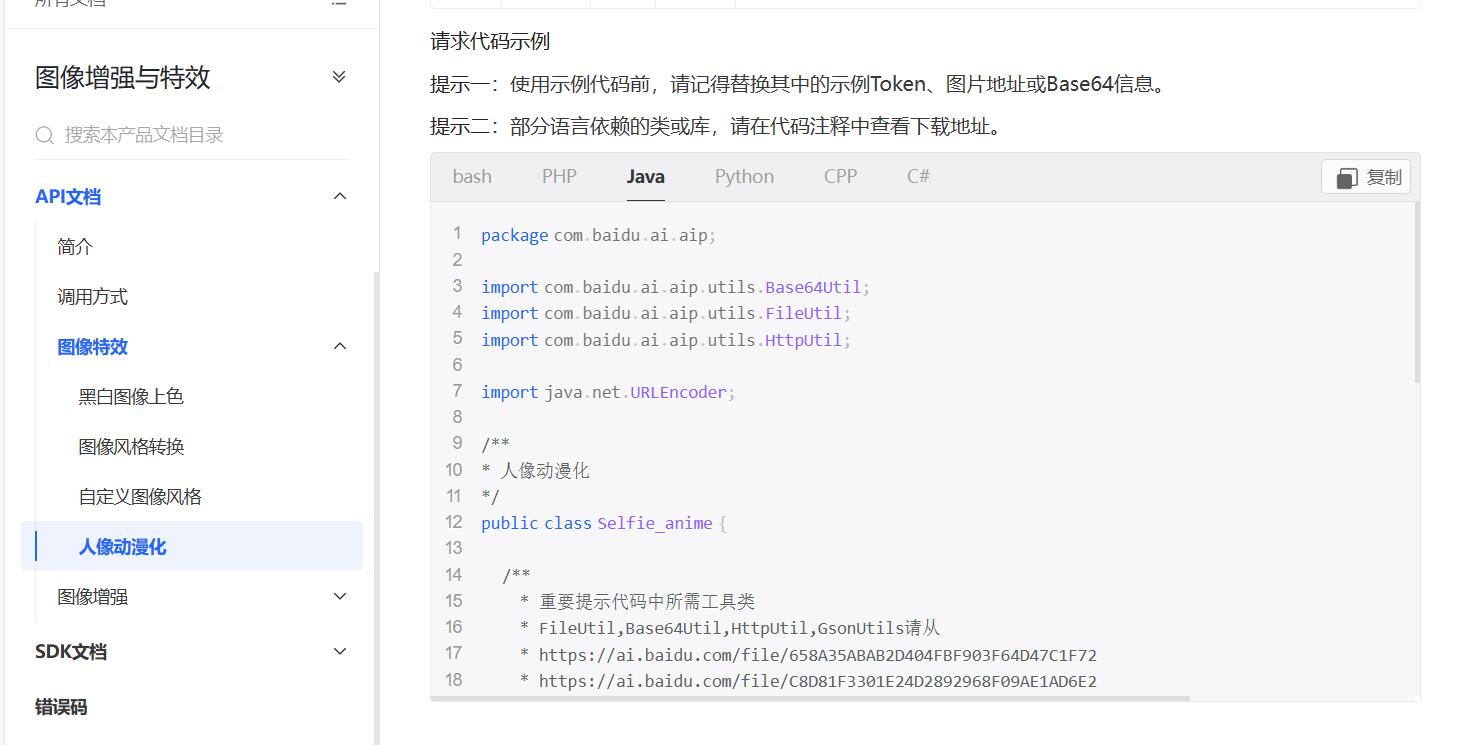Screen dimensions: 1466x745
Task: Collapse the 图像增强与特效 double-chevron
Action: (339, 77)
